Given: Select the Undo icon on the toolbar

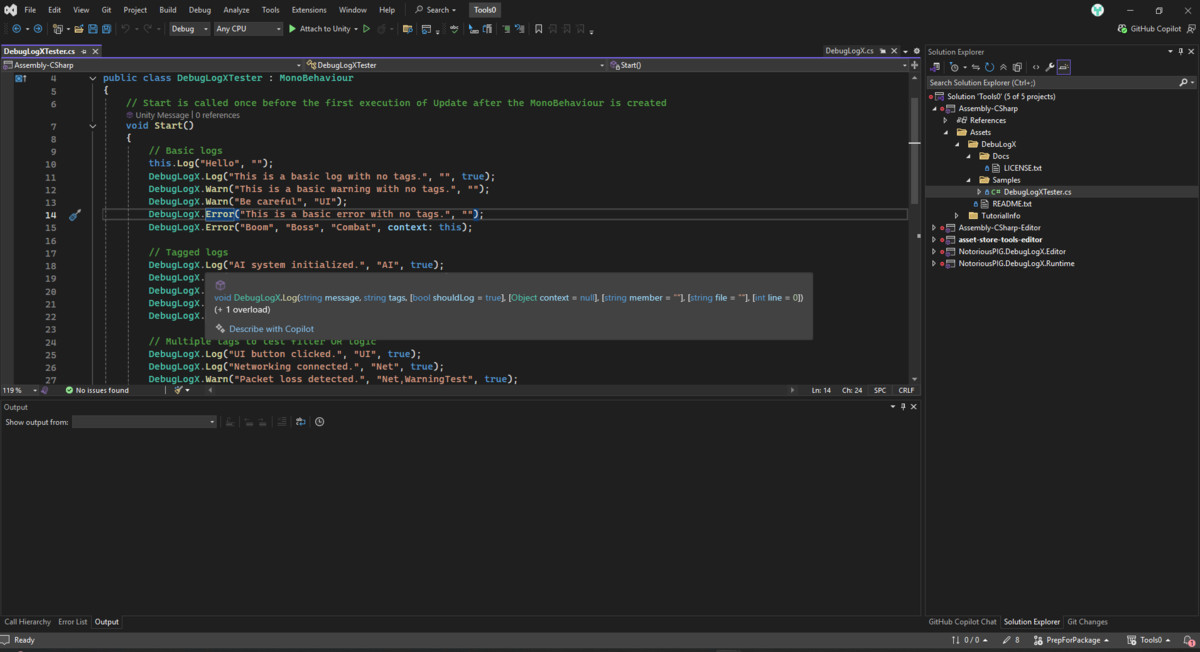Looking at the screenshot, I should coord(125,28).
